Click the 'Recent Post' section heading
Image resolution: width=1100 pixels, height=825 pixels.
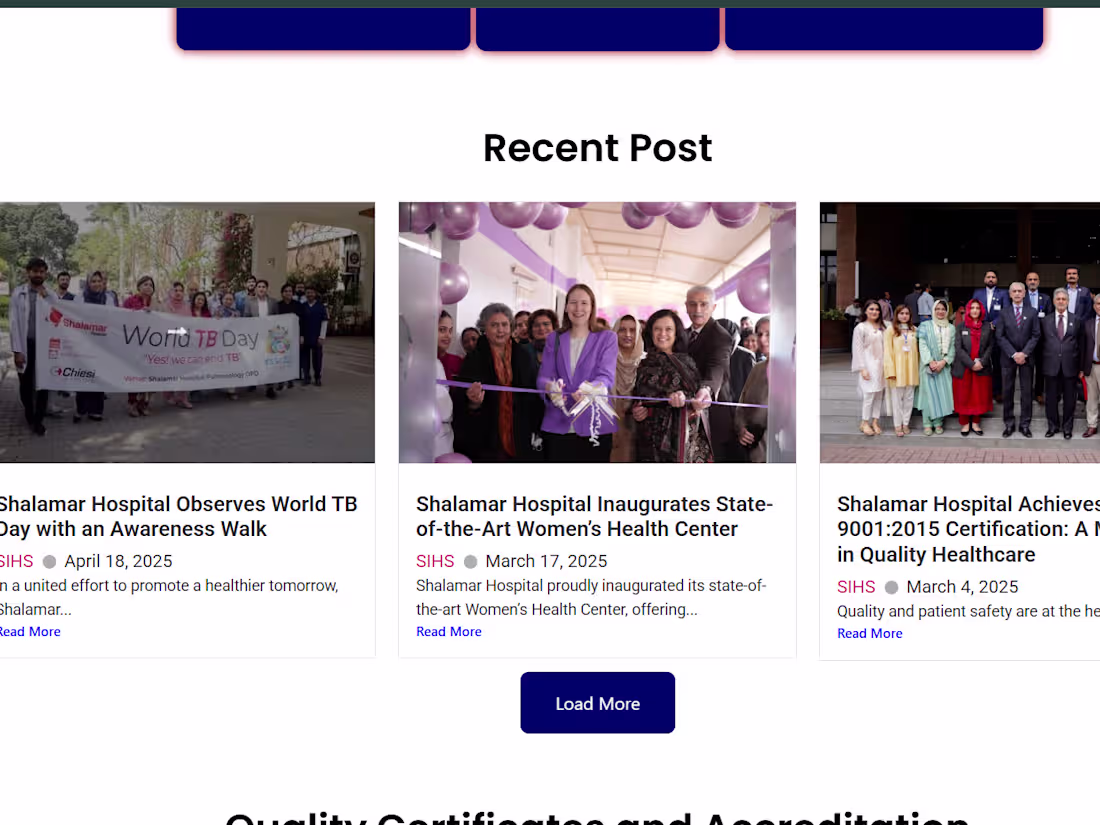(597, 147)
